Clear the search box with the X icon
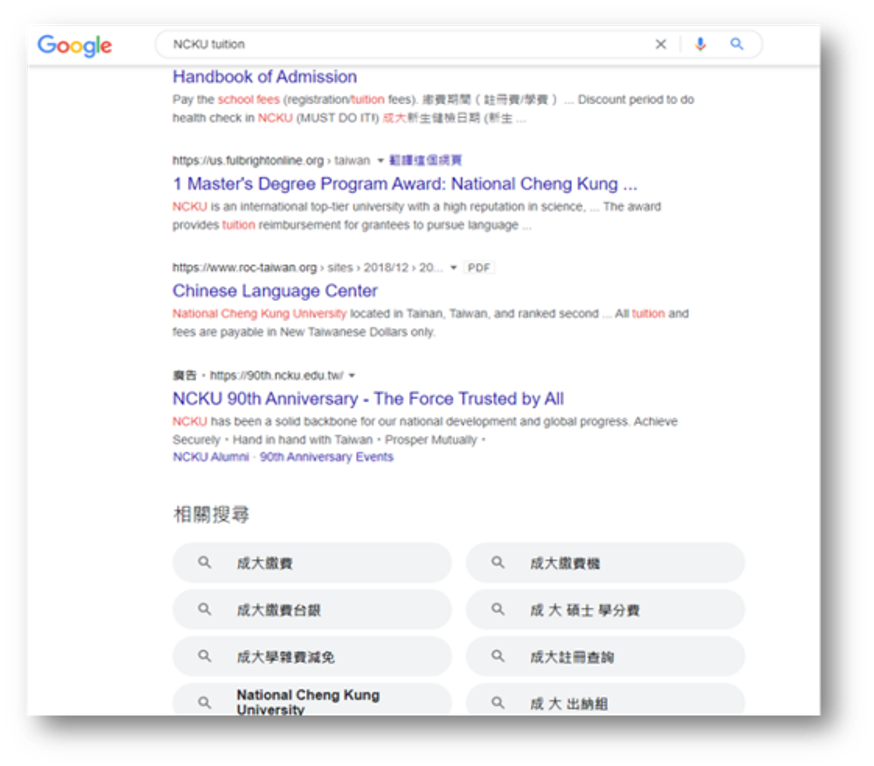 (661, 44)
